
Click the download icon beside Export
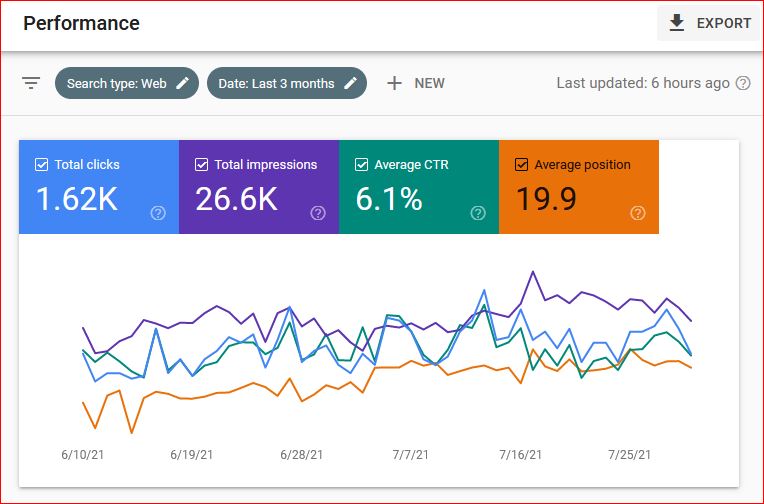[x=677, y=23]
